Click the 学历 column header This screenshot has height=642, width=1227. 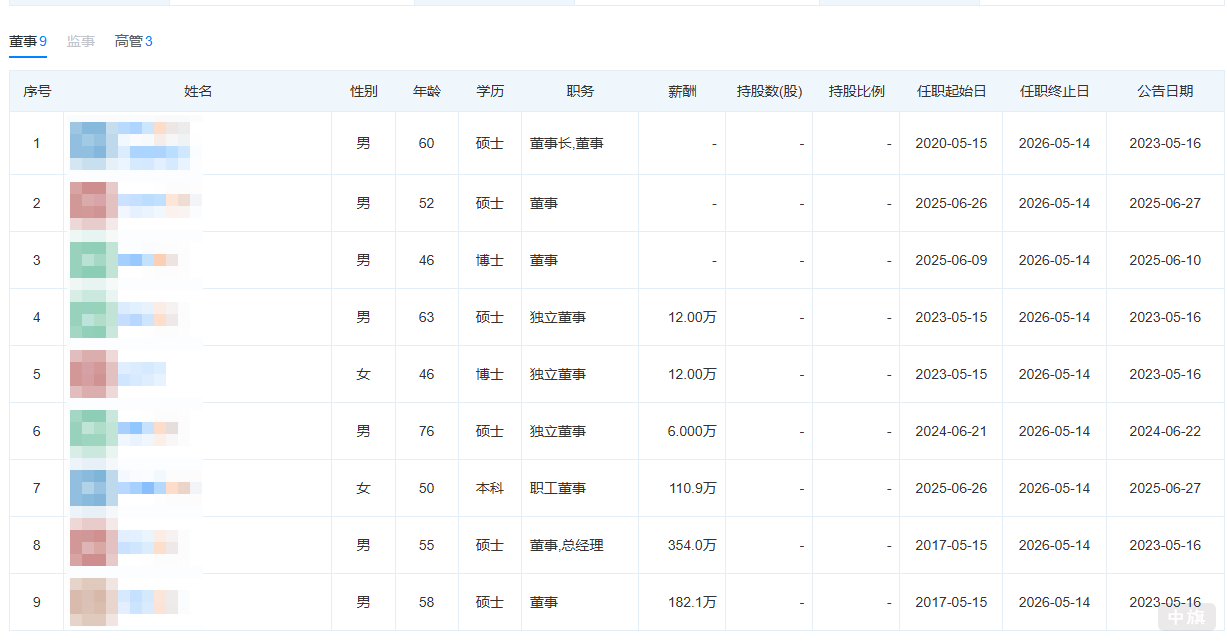pos(491,91)
